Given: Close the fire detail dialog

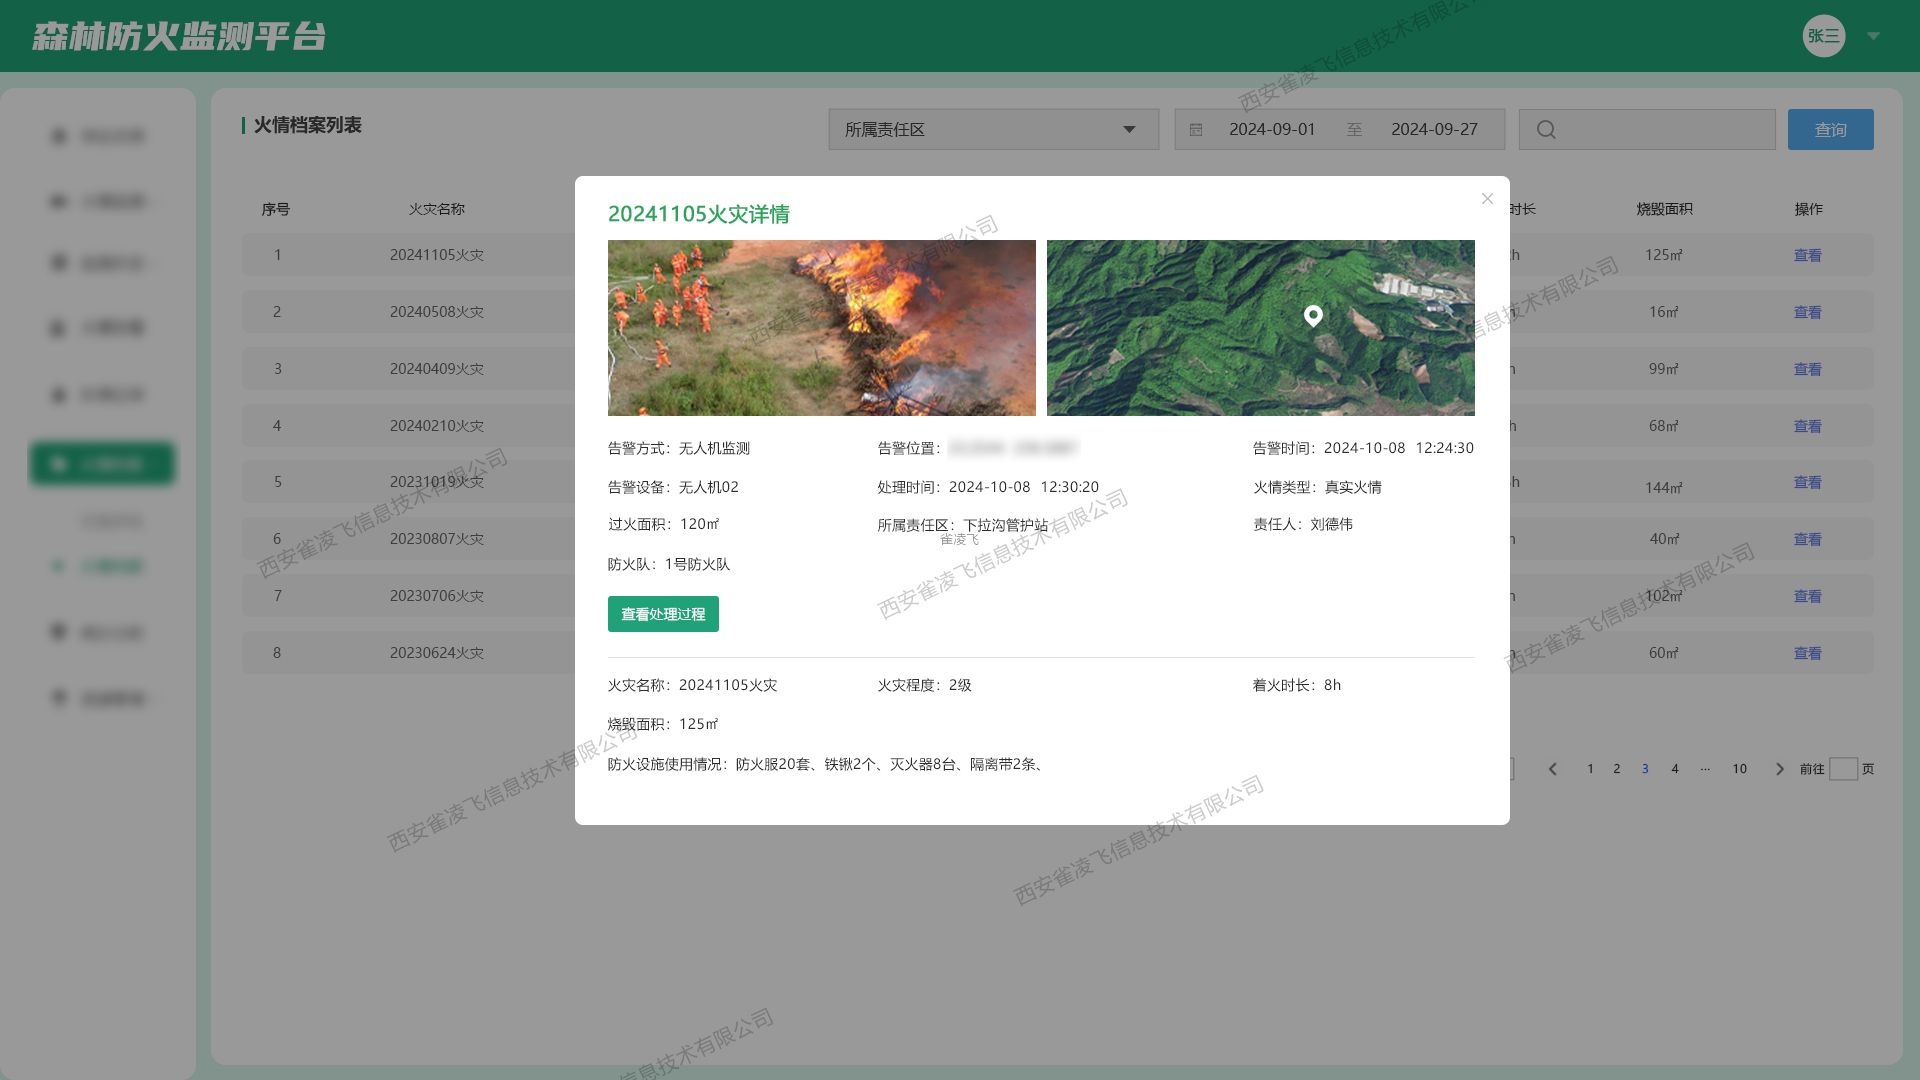Looking at the screenshot, I should tap(1487, 199).
